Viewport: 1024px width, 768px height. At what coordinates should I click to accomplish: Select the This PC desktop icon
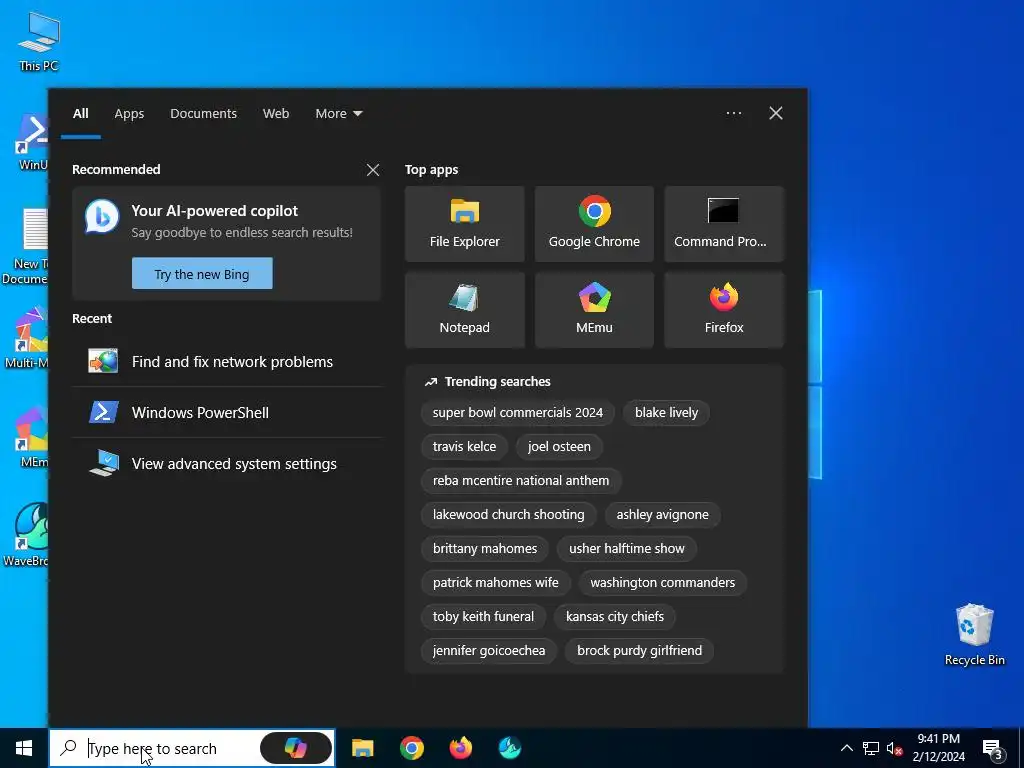[39, 40]
